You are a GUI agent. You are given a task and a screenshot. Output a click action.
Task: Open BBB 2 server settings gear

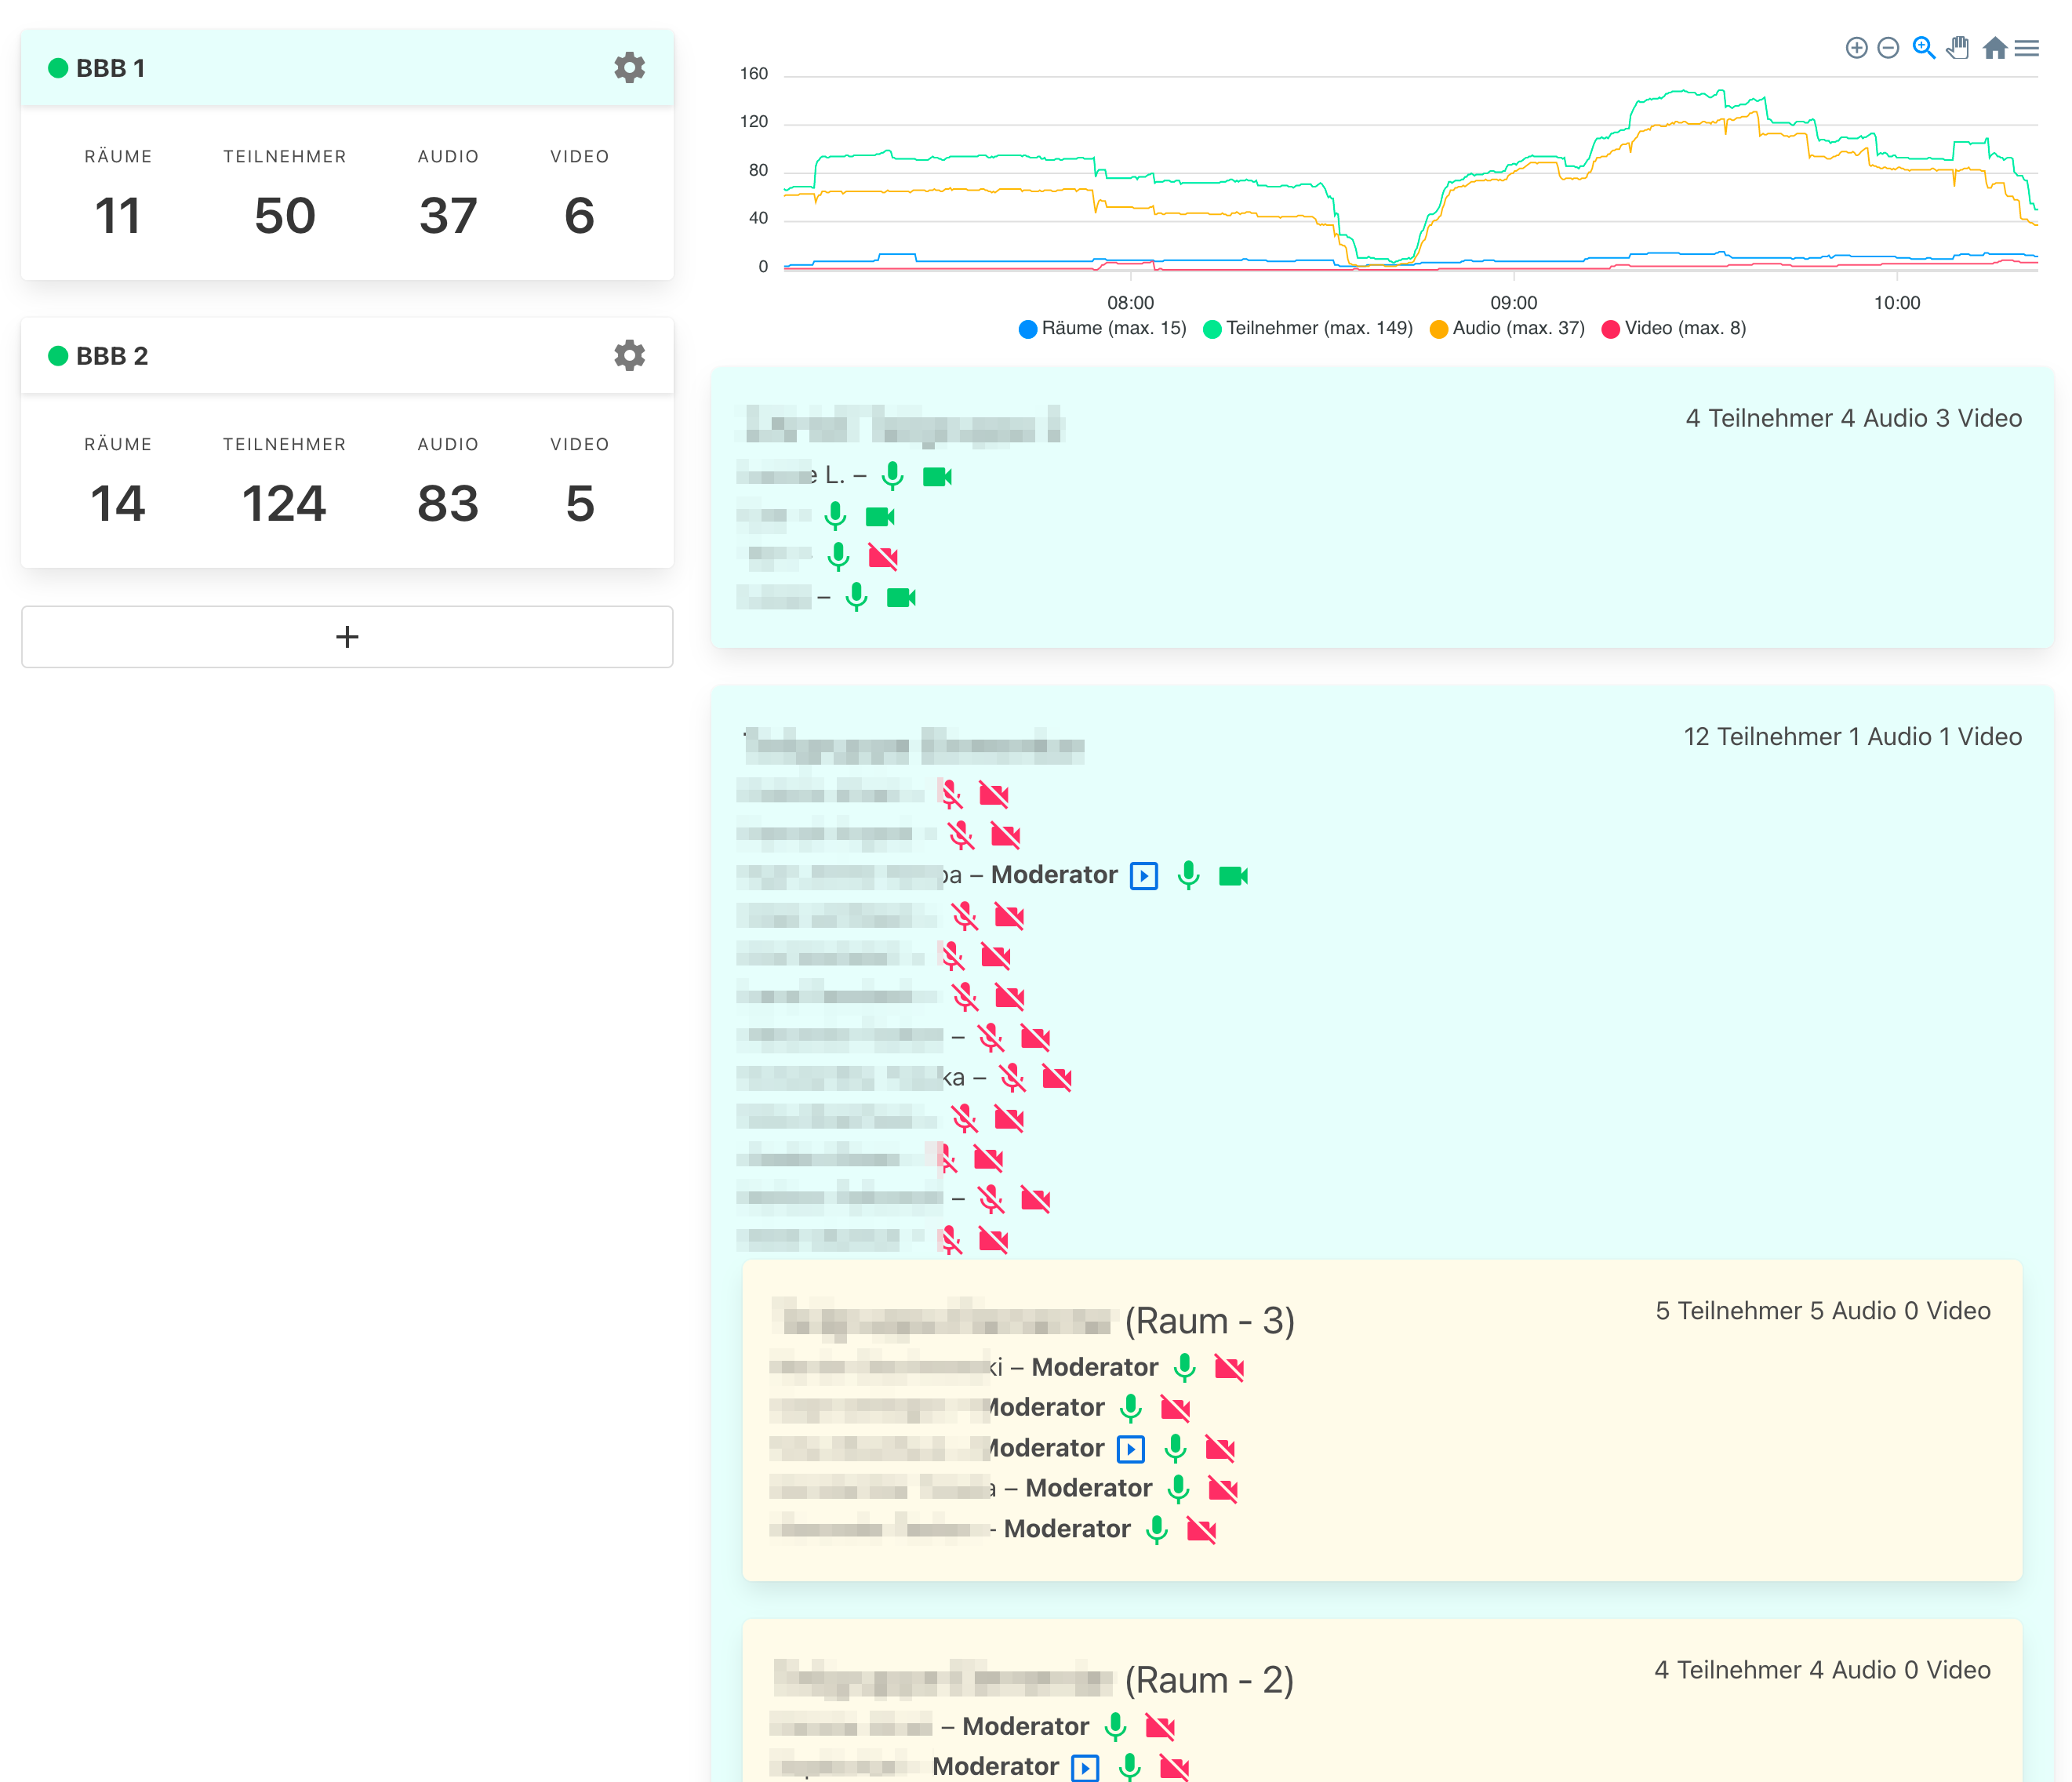tap(629, 356)
